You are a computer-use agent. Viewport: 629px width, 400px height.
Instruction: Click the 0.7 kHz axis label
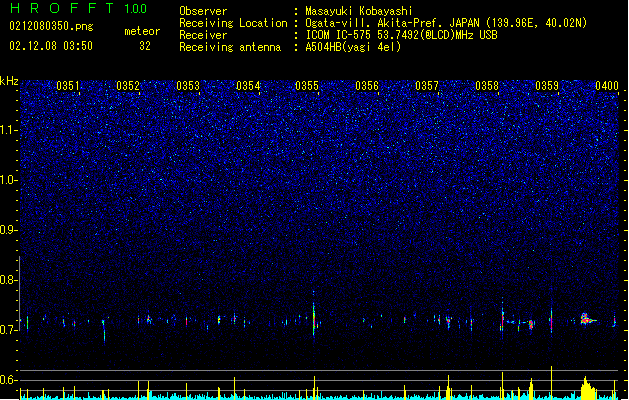(9, 330)
